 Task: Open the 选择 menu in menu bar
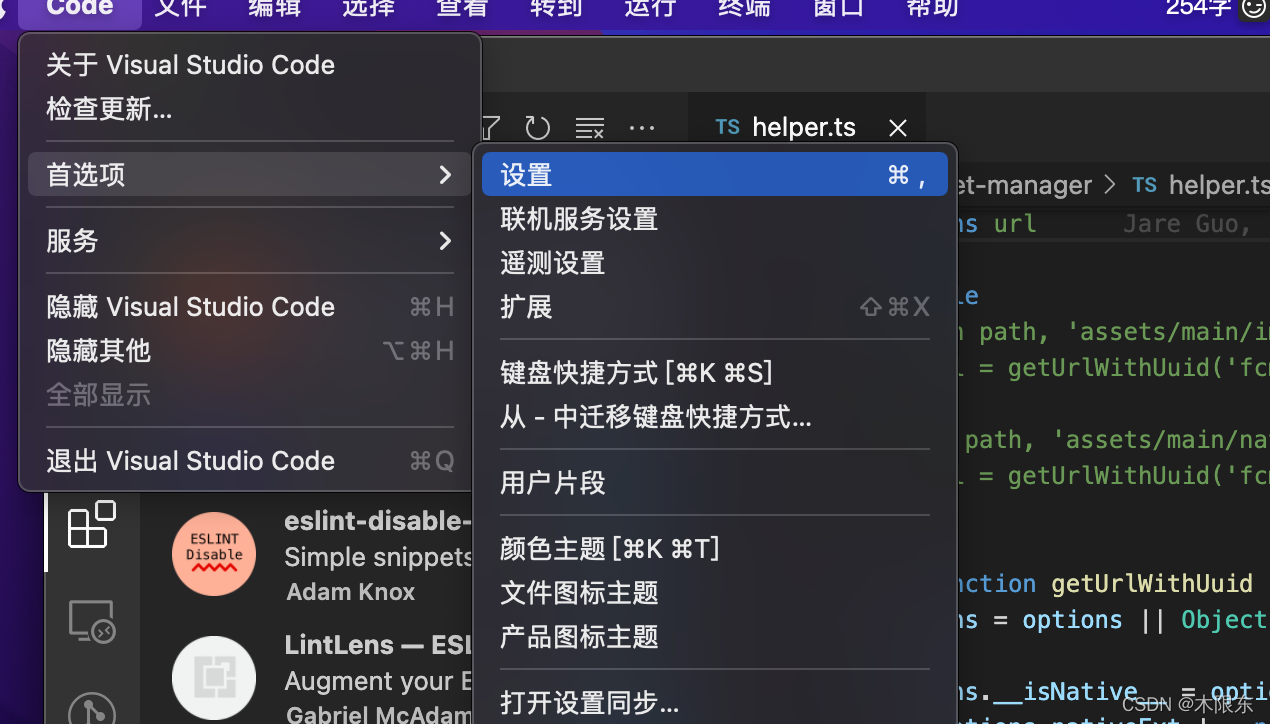(x=369, y=8)
